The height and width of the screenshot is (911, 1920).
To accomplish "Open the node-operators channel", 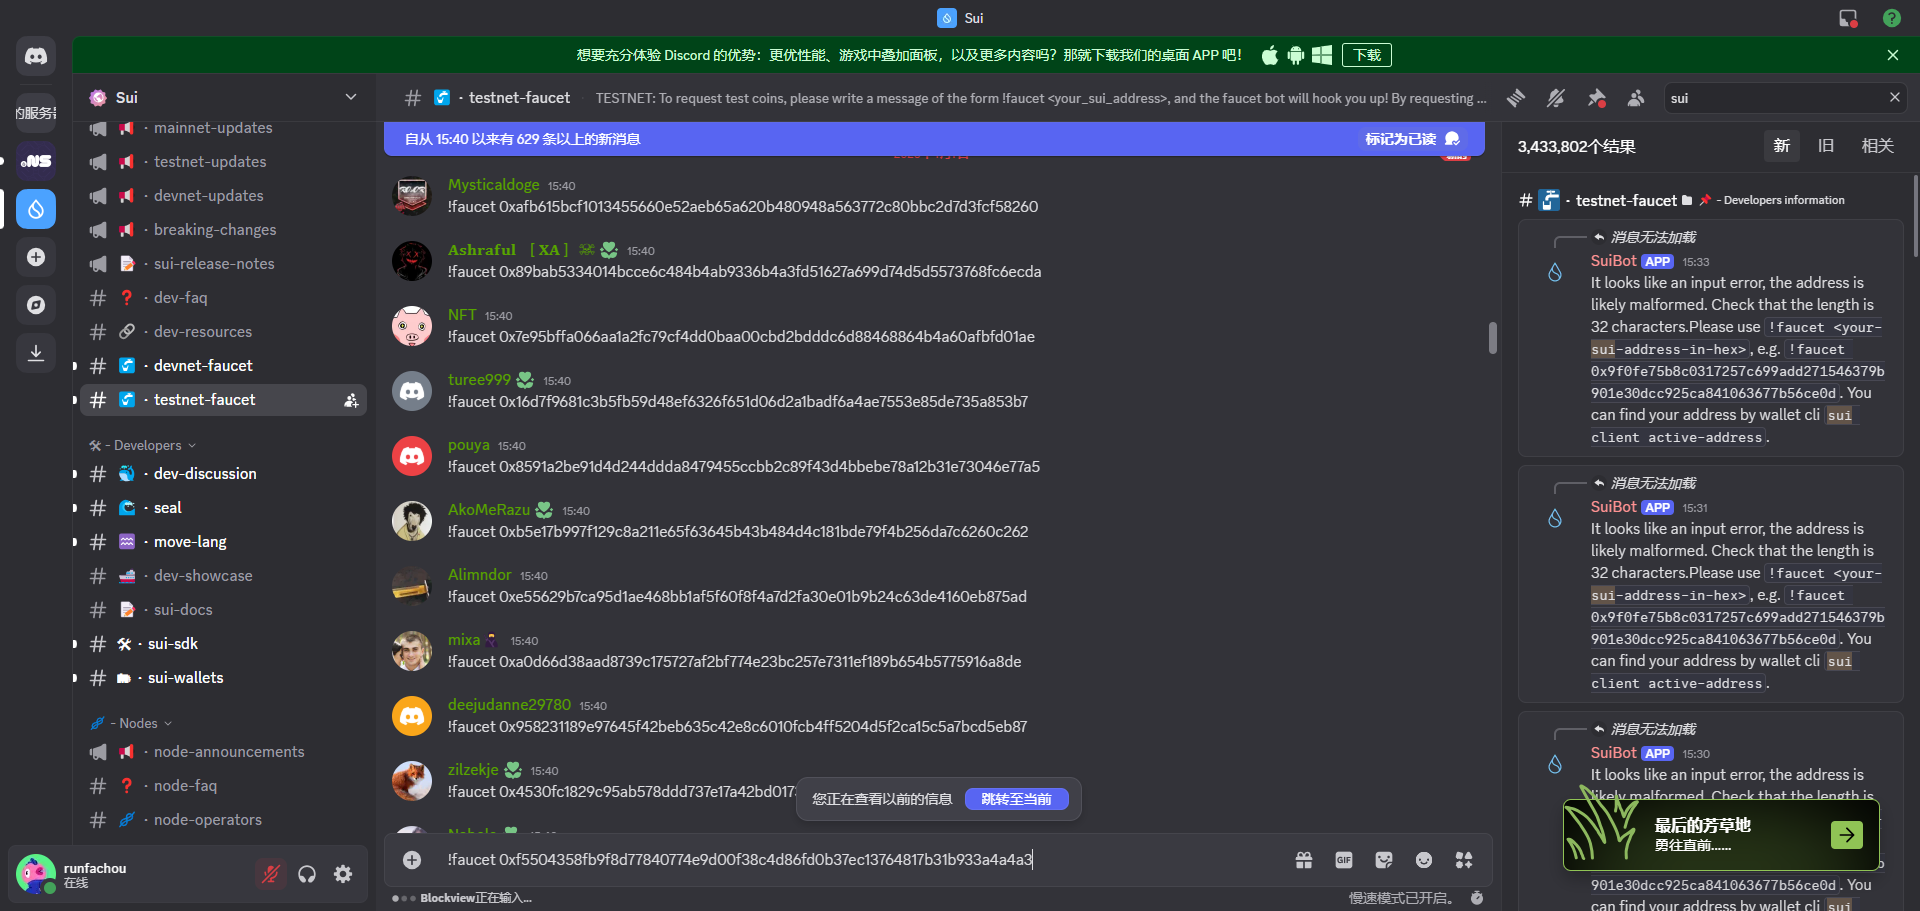I will point(223,820).
